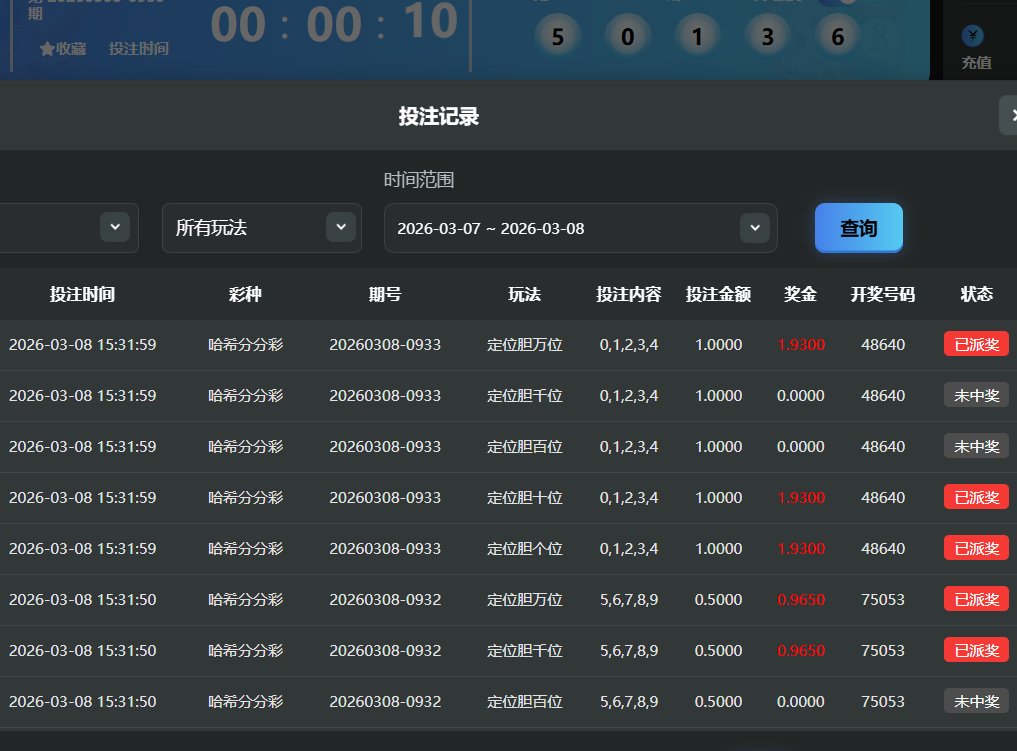Open the 所有玩法 play type dropdown

261,228
